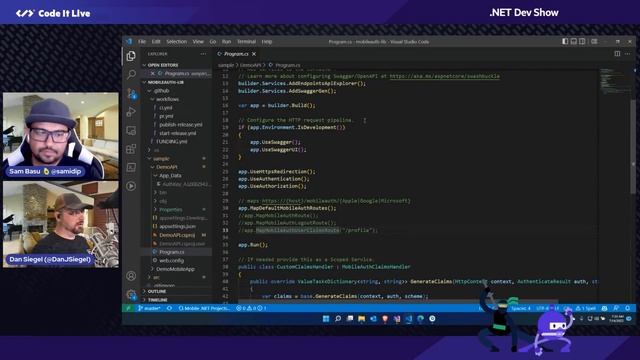Open the Accounts icon in the activity bar
The height and width of the screenshot is (360, 640).
pos(131,276)
